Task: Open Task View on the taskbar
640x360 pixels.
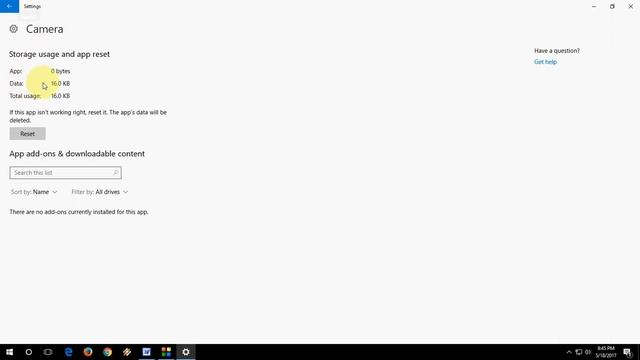Action: coord(48,352)
